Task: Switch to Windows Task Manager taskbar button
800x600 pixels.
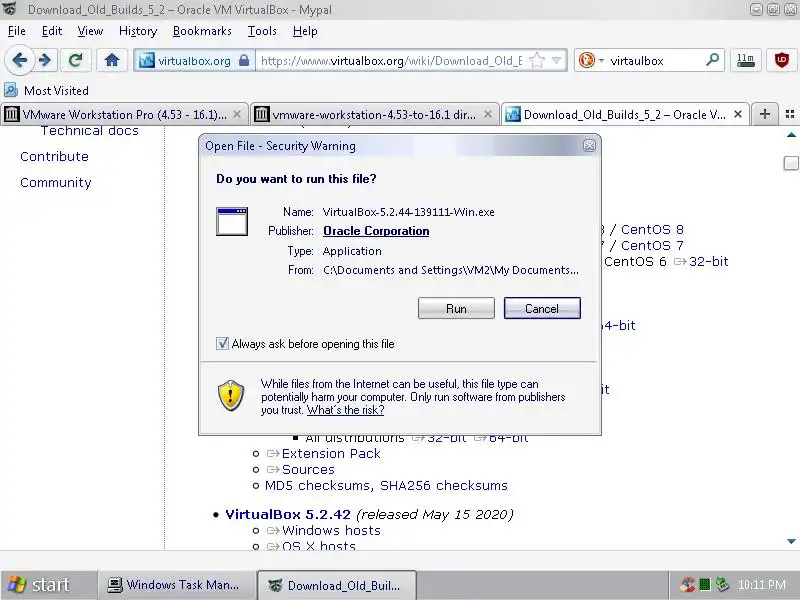Action: pos(176,585)
